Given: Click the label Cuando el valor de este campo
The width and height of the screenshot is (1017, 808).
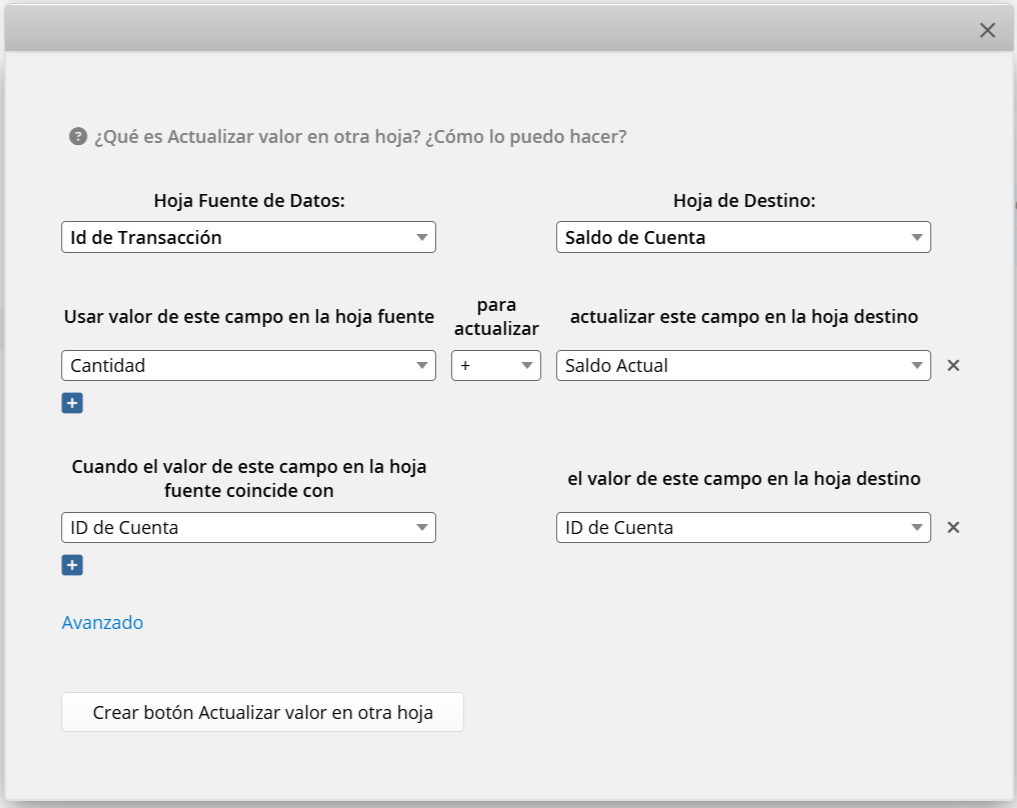Looking at the screenshot, I should click(x=249, y=479).
